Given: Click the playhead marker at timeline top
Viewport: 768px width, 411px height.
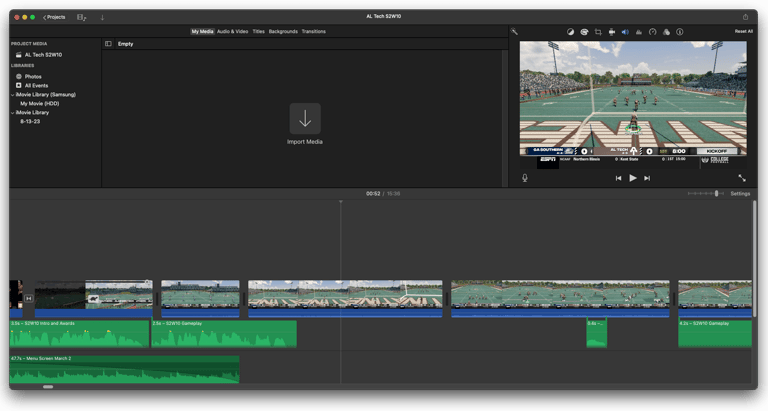Looking at the screenshot, I should pyautogui.click(x=341, y=202).
